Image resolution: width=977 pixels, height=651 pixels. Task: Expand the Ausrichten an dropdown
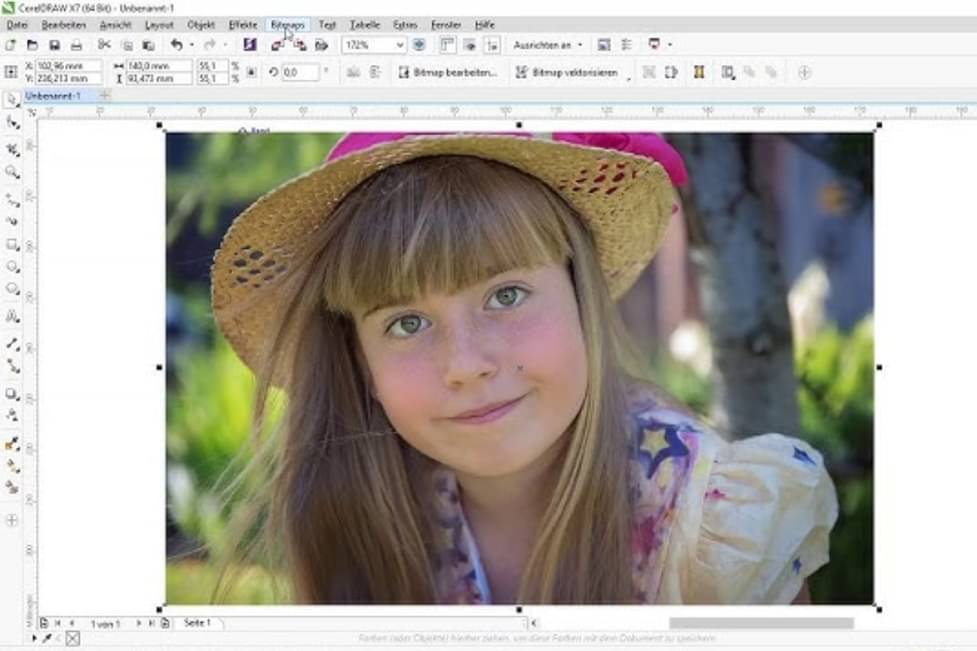pyautogui.click(x=580, y=45)
